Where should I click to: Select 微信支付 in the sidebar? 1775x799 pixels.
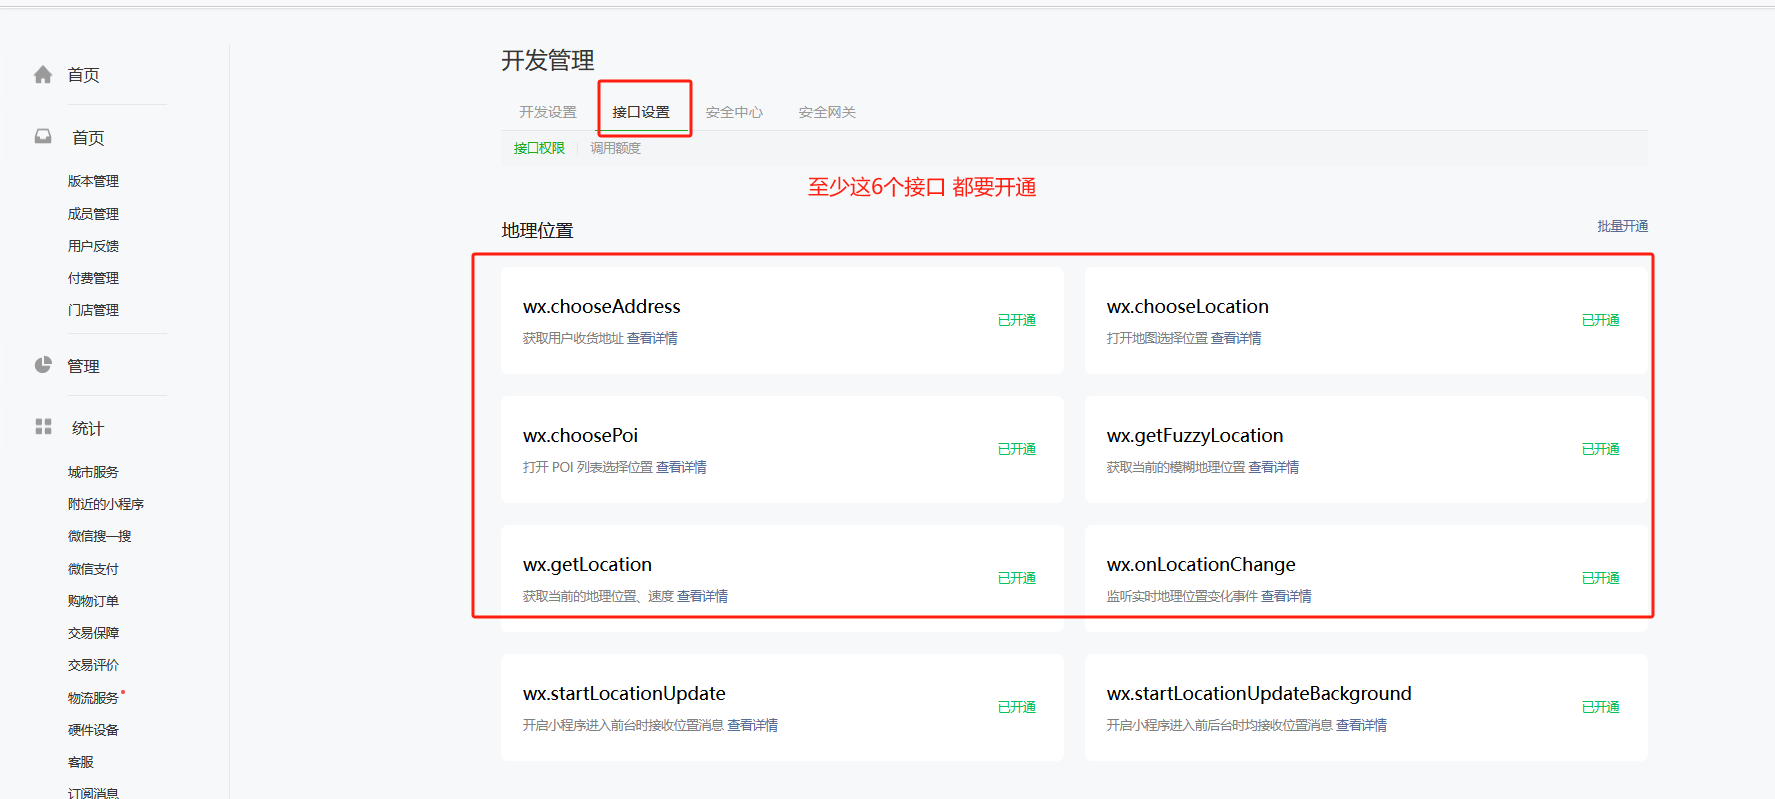93,569
